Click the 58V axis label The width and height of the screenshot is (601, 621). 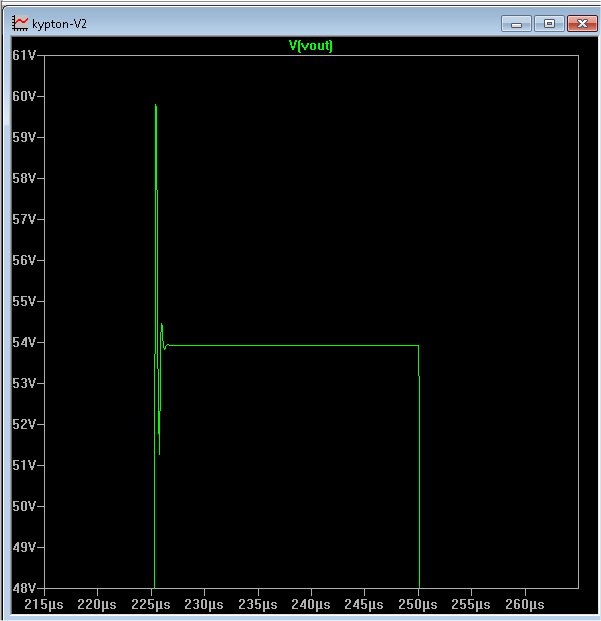(24, 178)
